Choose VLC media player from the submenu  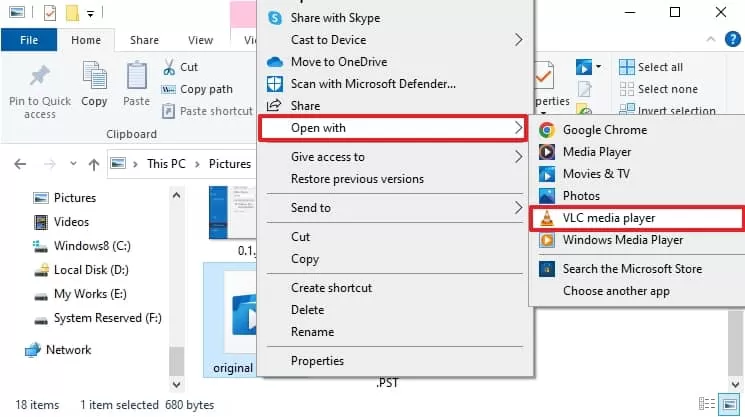pyautogui.click(x=608, y=217)
